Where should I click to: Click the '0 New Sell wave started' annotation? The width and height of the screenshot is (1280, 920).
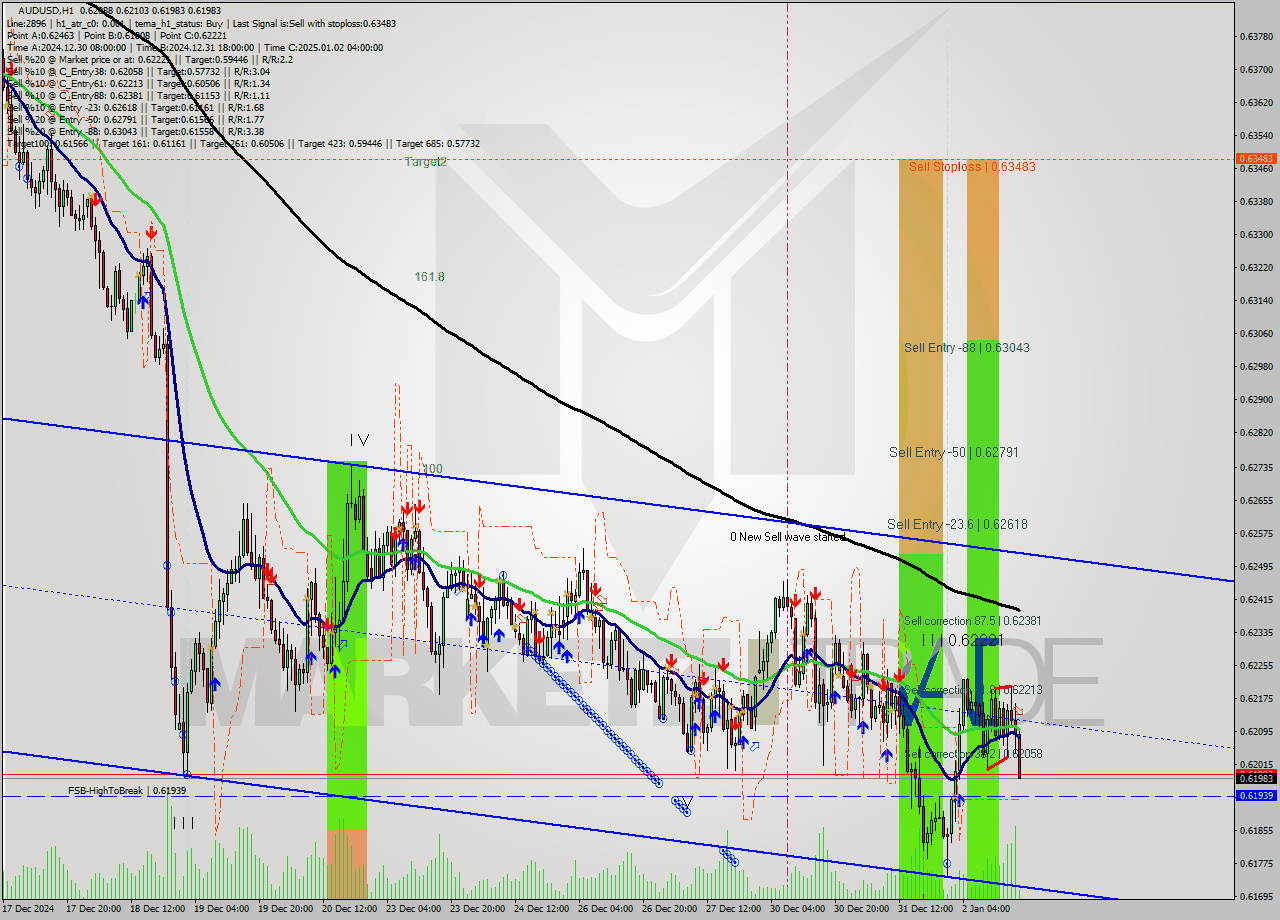tap(788, 538)
